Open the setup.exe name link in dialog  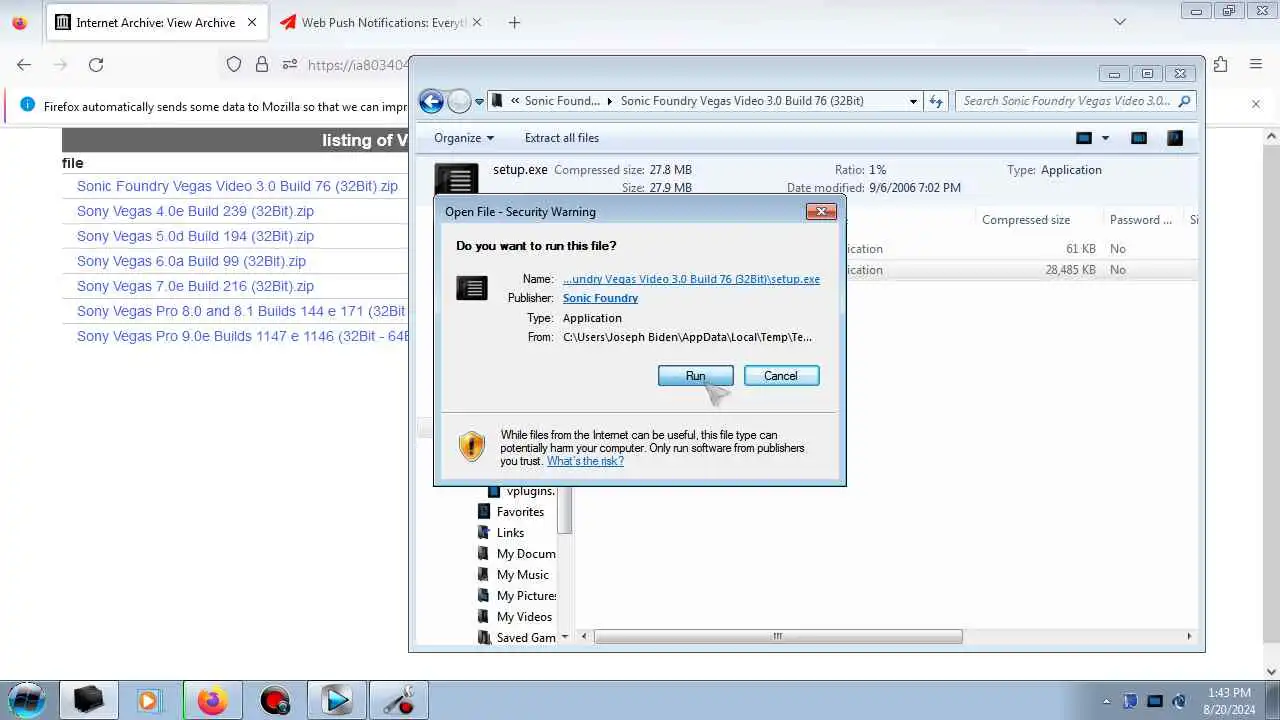click(x=691, y=279)
